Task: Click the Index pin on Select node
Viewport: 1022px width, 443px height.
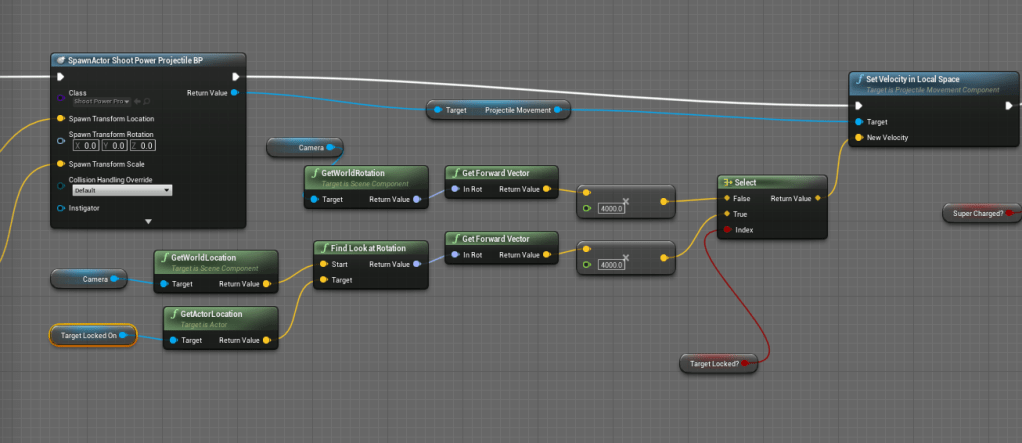Action: (726, 230)
